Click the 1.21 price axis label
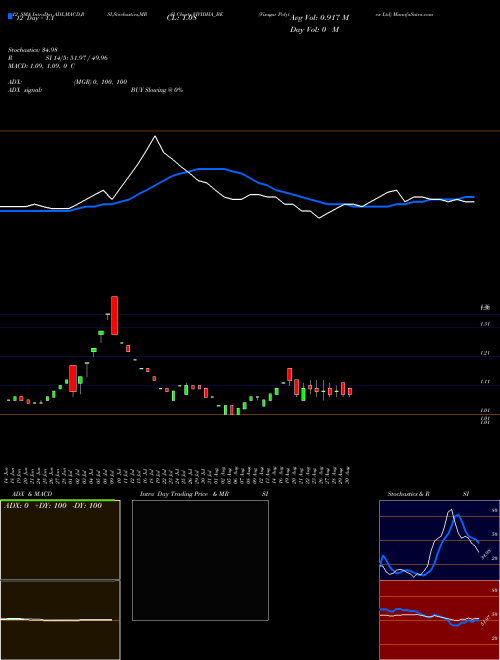 click(485, 353)
